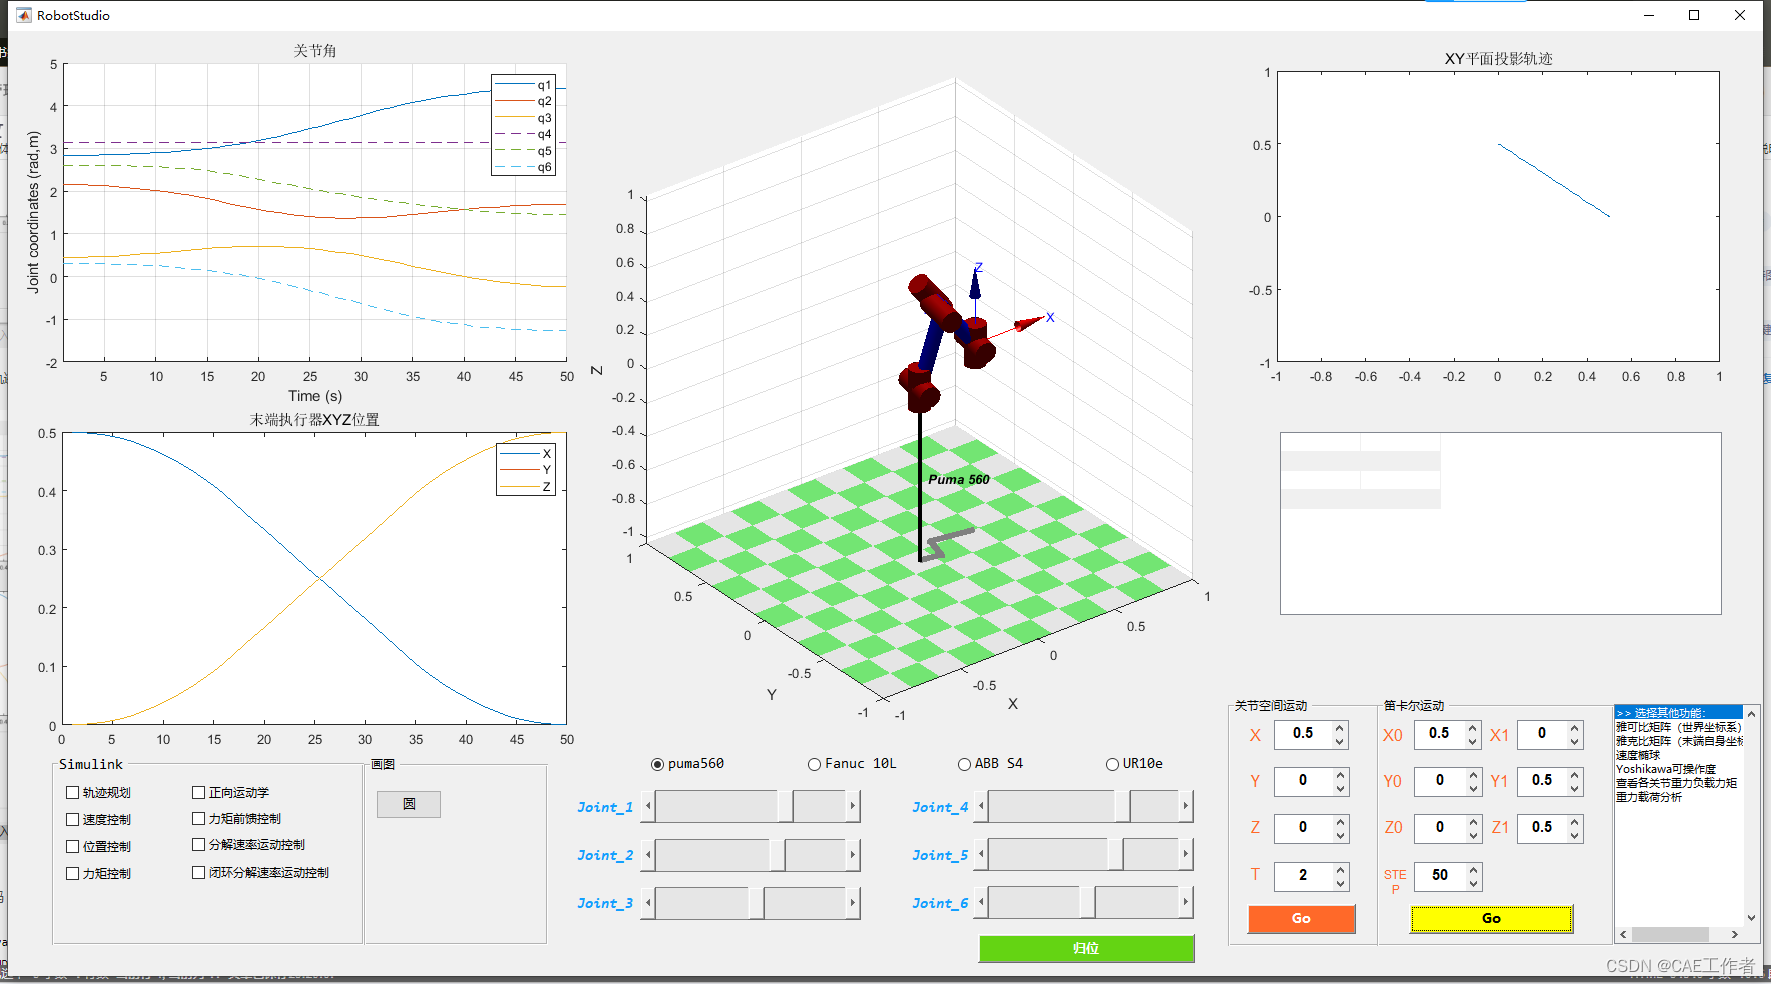Click the function list horizontal scroll left arrow
The image size is (1771, 984).
click(1623, 934)
